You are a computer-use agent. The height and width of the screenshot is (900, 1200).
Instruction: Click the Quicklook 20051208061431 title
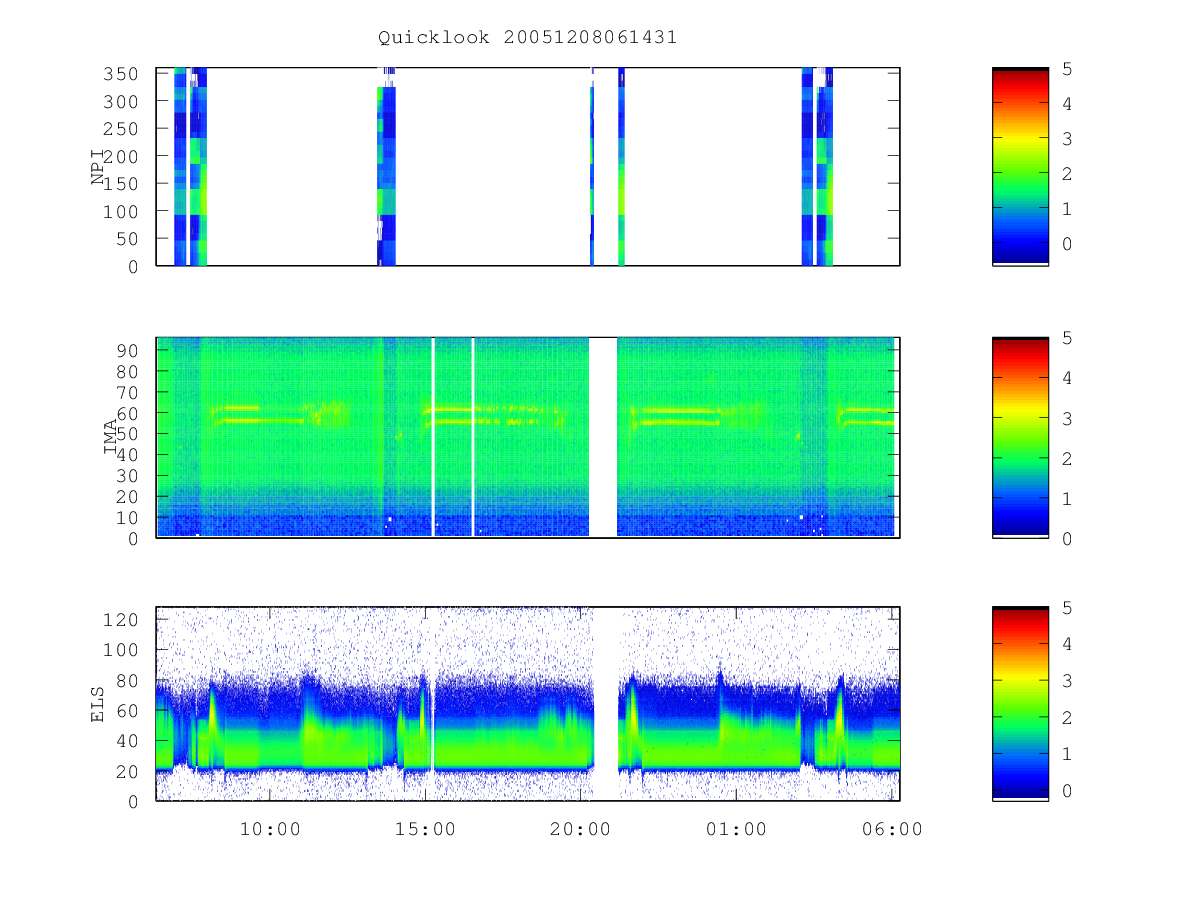pos(527,37)
